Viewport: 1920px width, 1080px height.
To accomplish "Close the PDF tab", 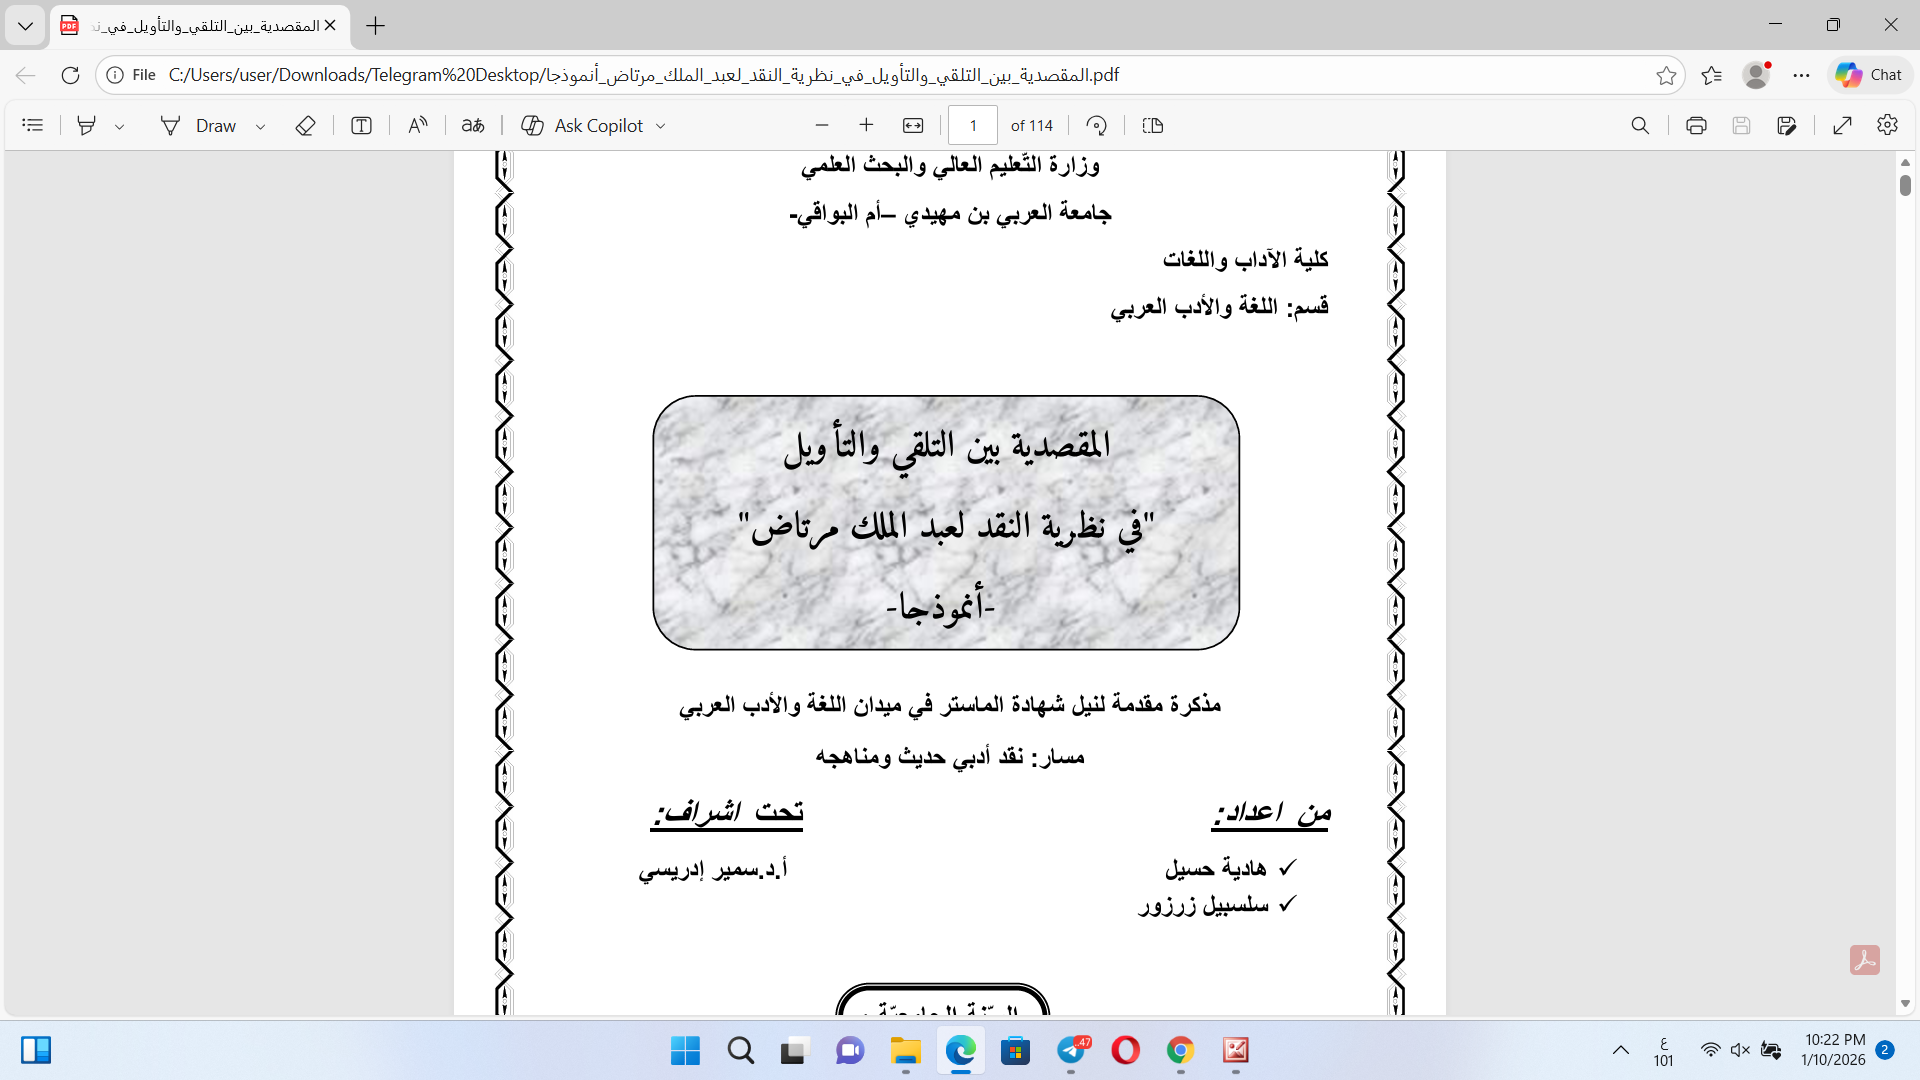I will [x=330, y=26].
